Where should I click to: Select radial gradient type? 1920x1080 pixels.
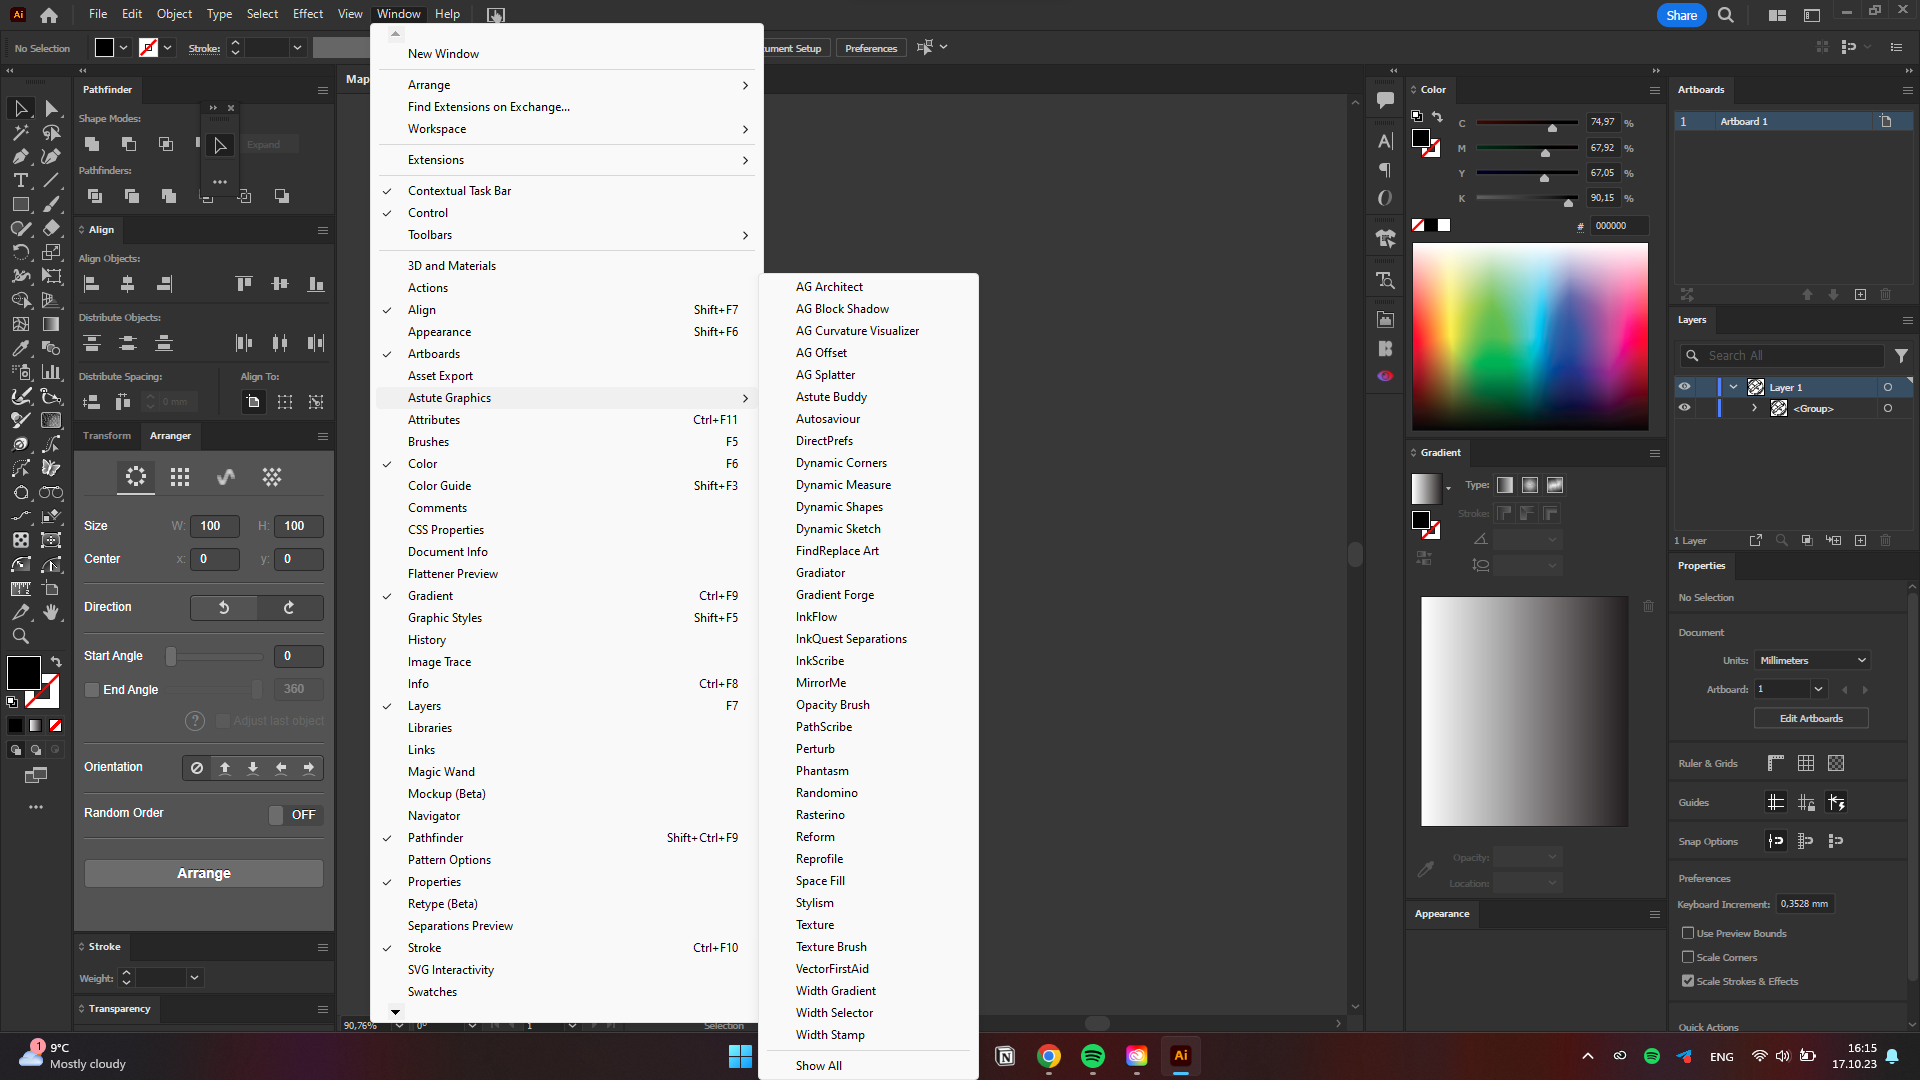1530,485
